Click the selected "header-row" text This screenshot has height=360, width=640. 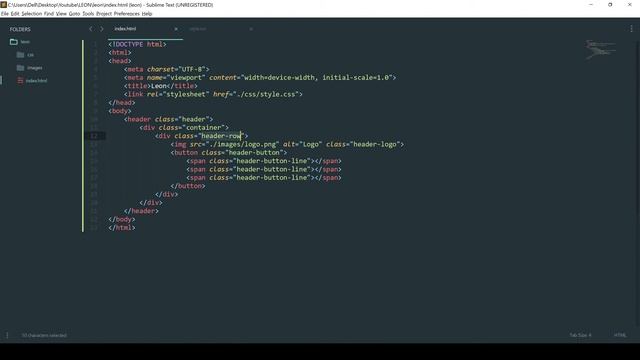[x=221, y=136]
